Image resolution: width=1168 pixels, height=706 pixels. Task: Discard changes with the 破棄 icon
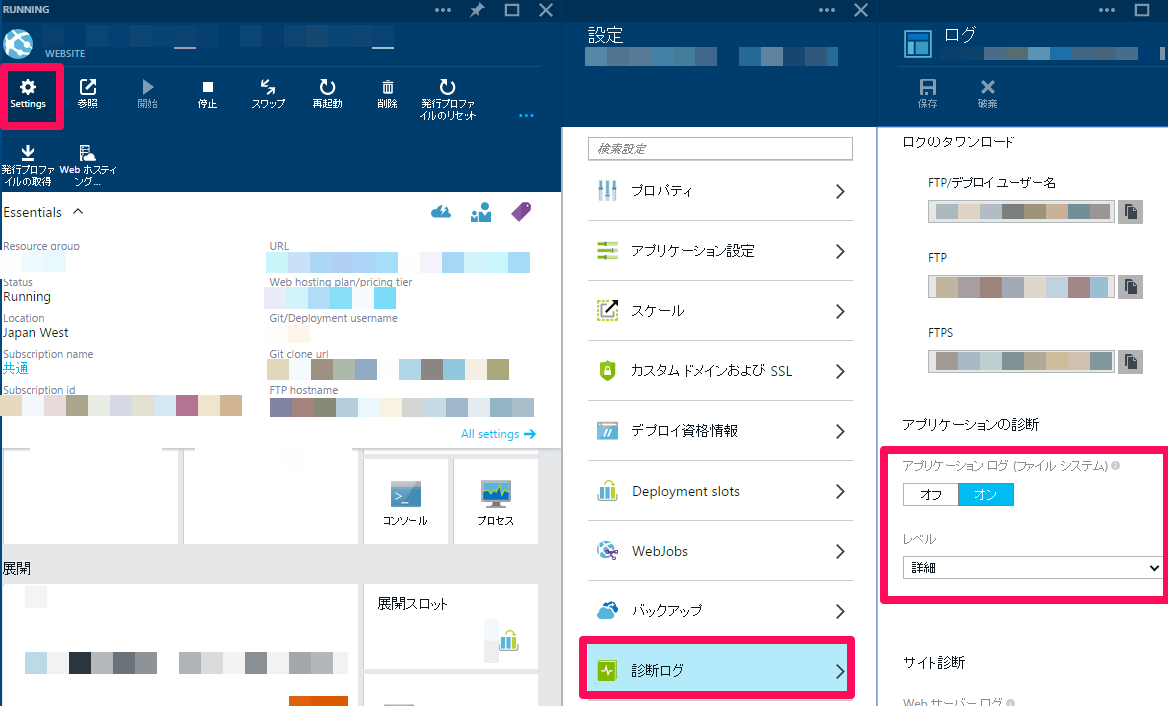[986, 92]
